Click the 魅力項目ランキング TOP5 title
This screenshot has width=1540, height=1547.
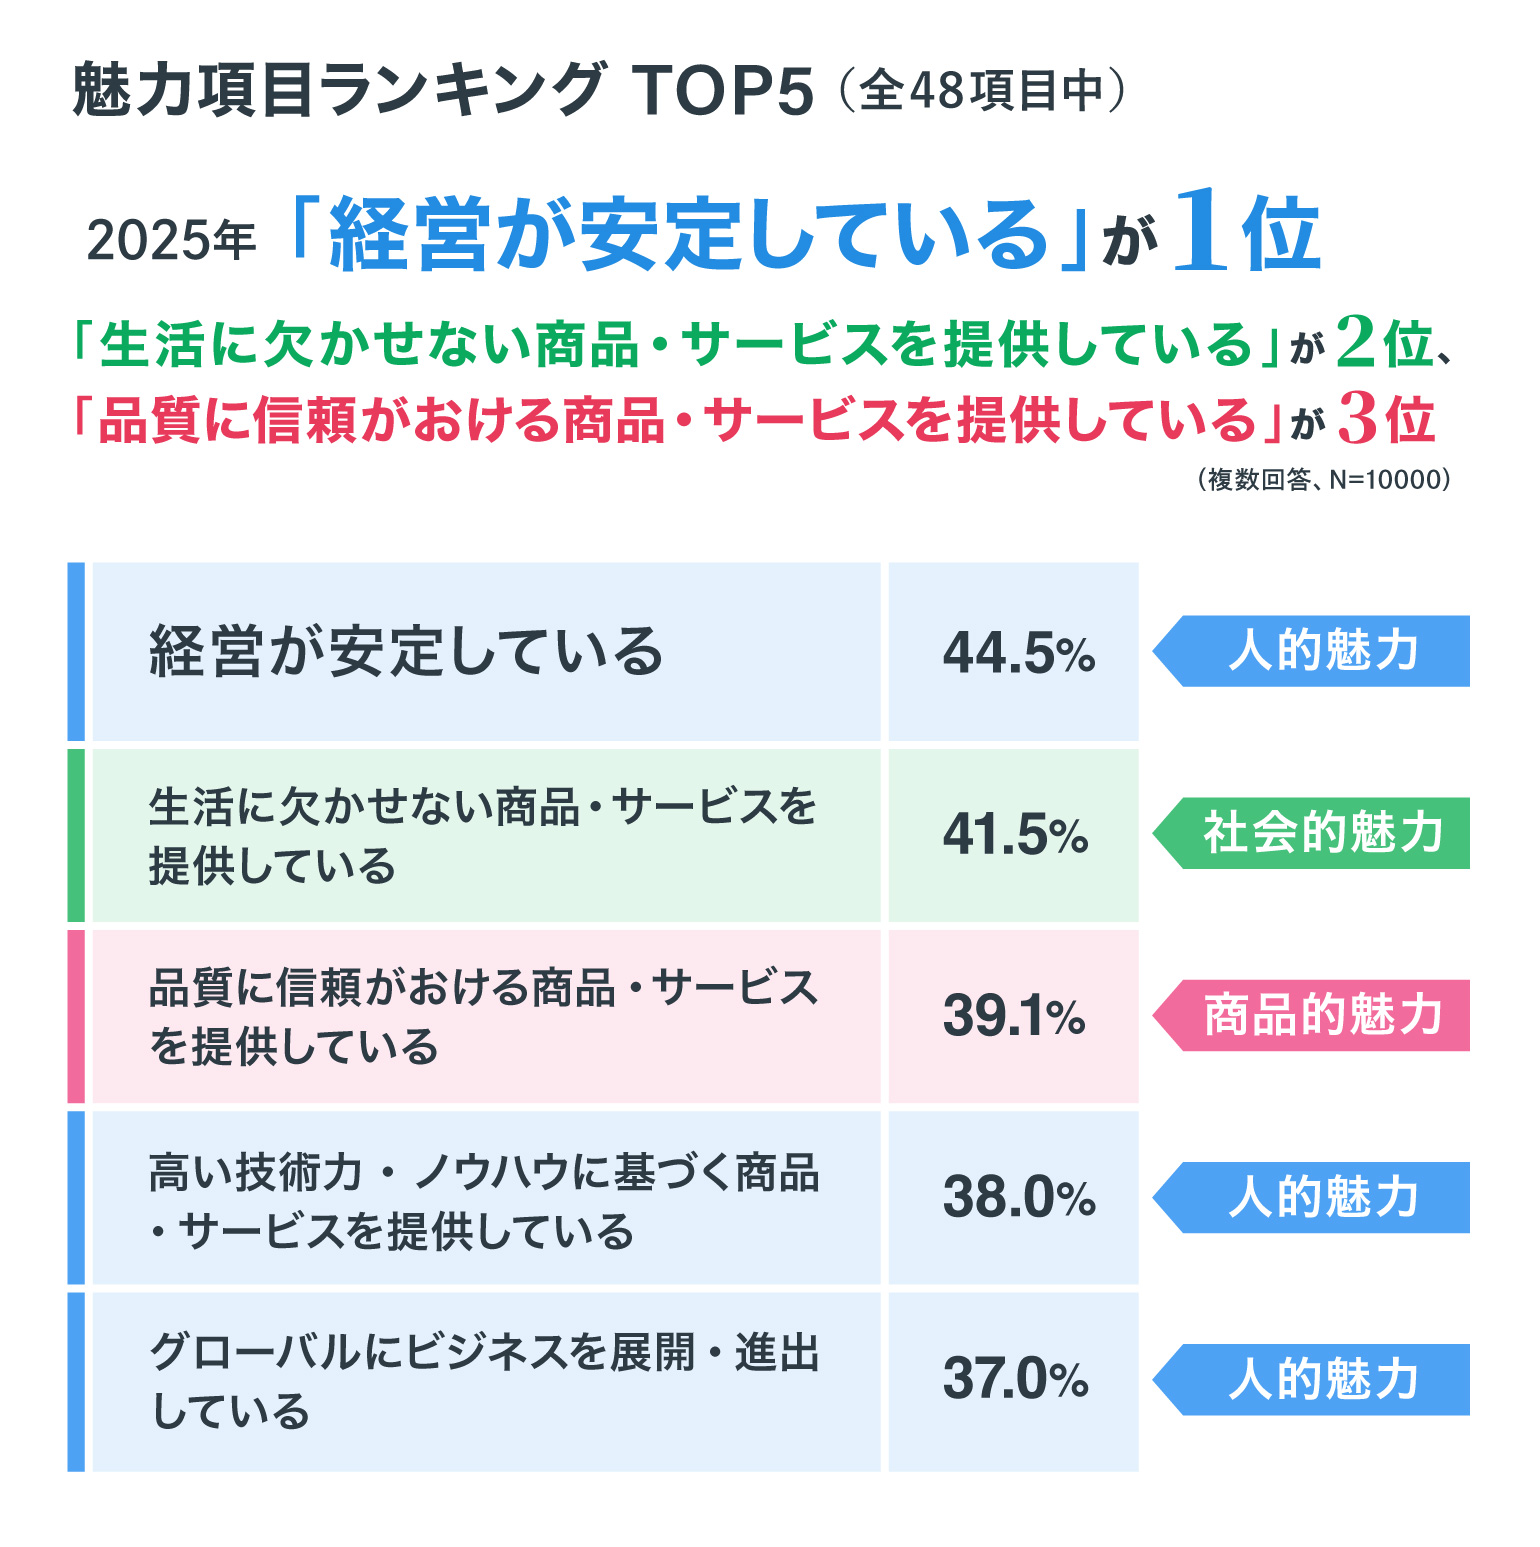[x=442, y=90]
